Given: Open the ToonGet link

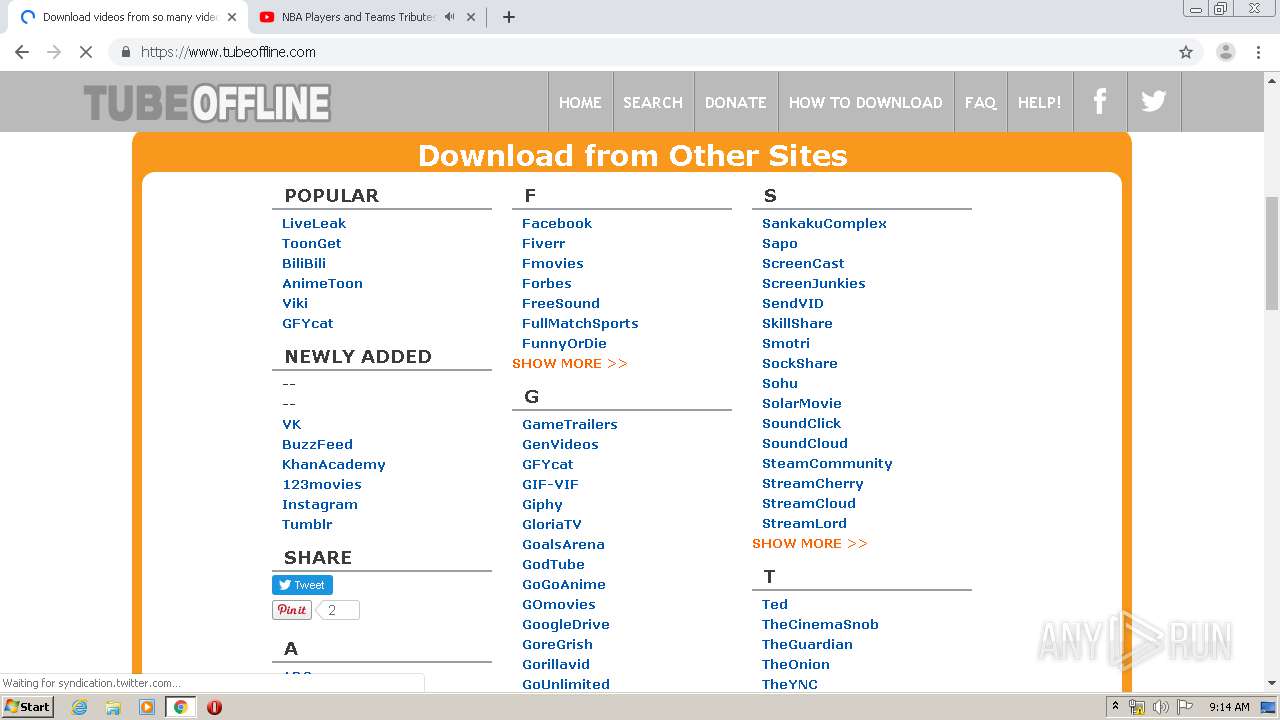Looking at the screenshot, I should 312,243.
